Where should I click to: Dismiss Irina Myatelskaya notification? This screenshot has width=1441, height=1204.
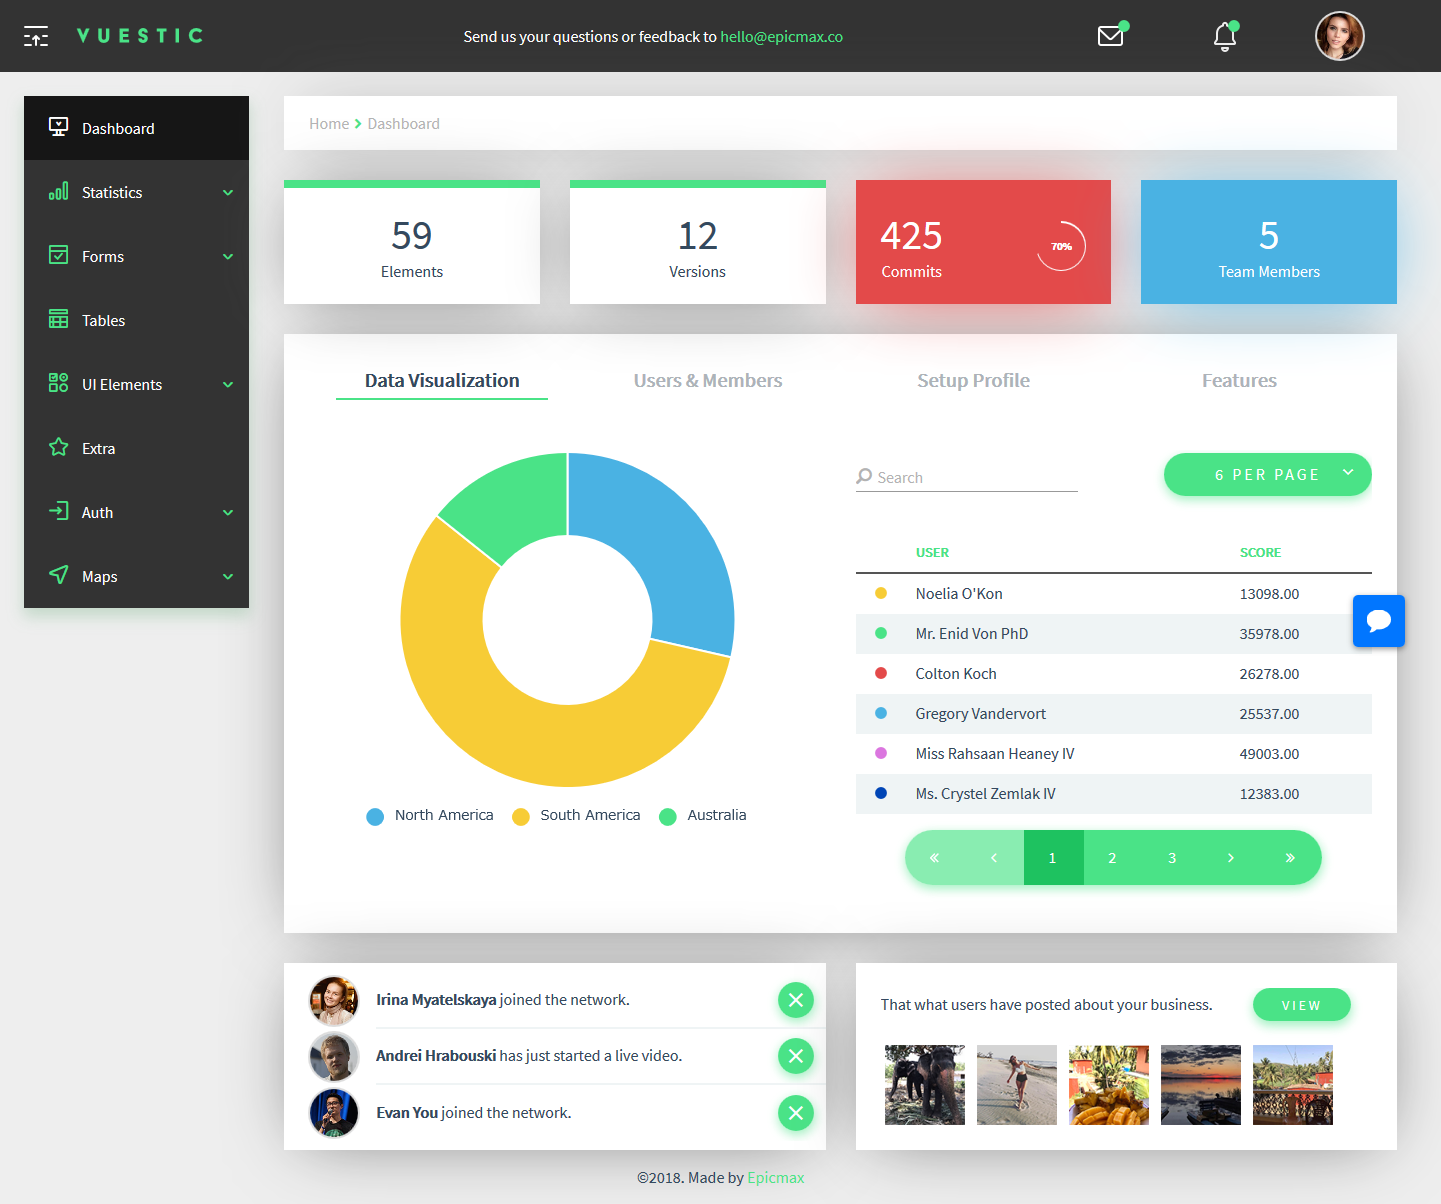tap(796, 1000)
